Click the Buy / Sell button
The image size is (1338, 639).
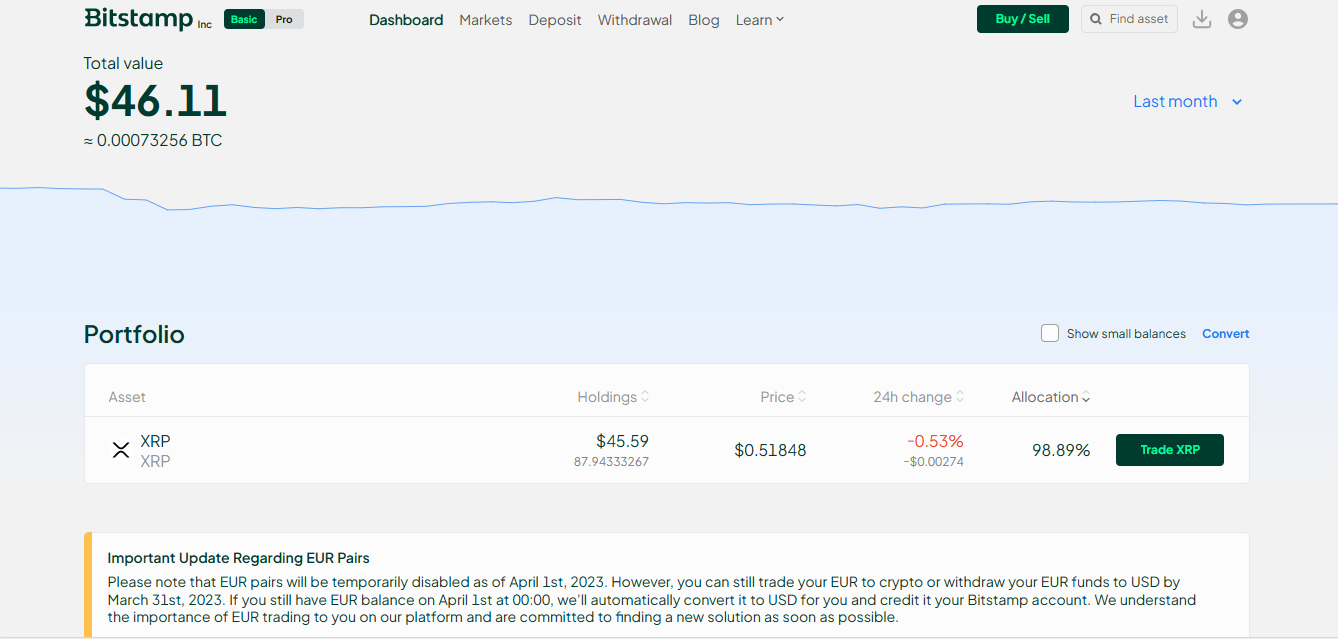click(x=1023, y=19)
